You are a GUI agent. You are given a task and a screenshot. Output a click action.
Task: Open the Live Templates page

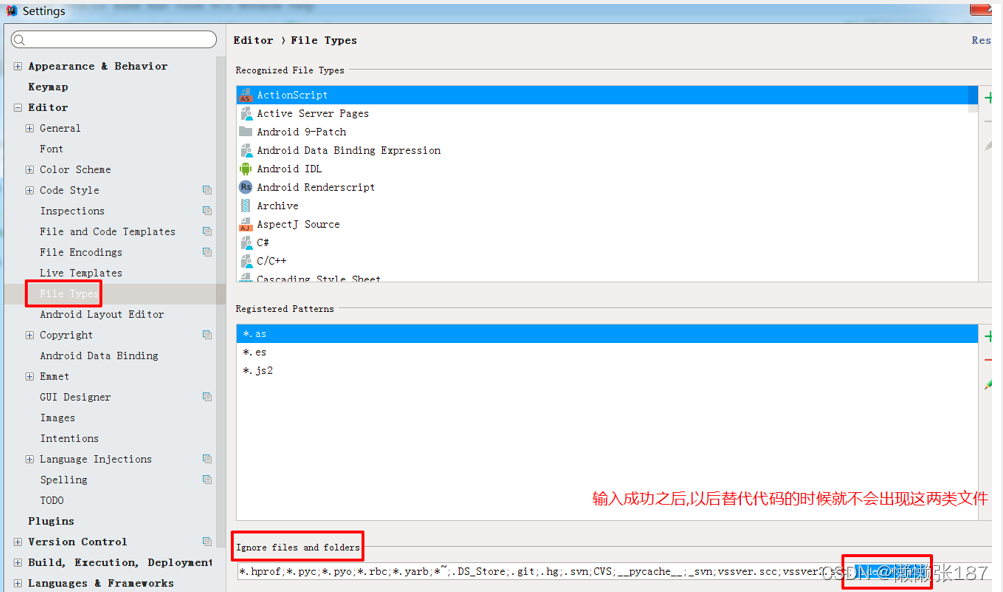(x=81, y=273)
